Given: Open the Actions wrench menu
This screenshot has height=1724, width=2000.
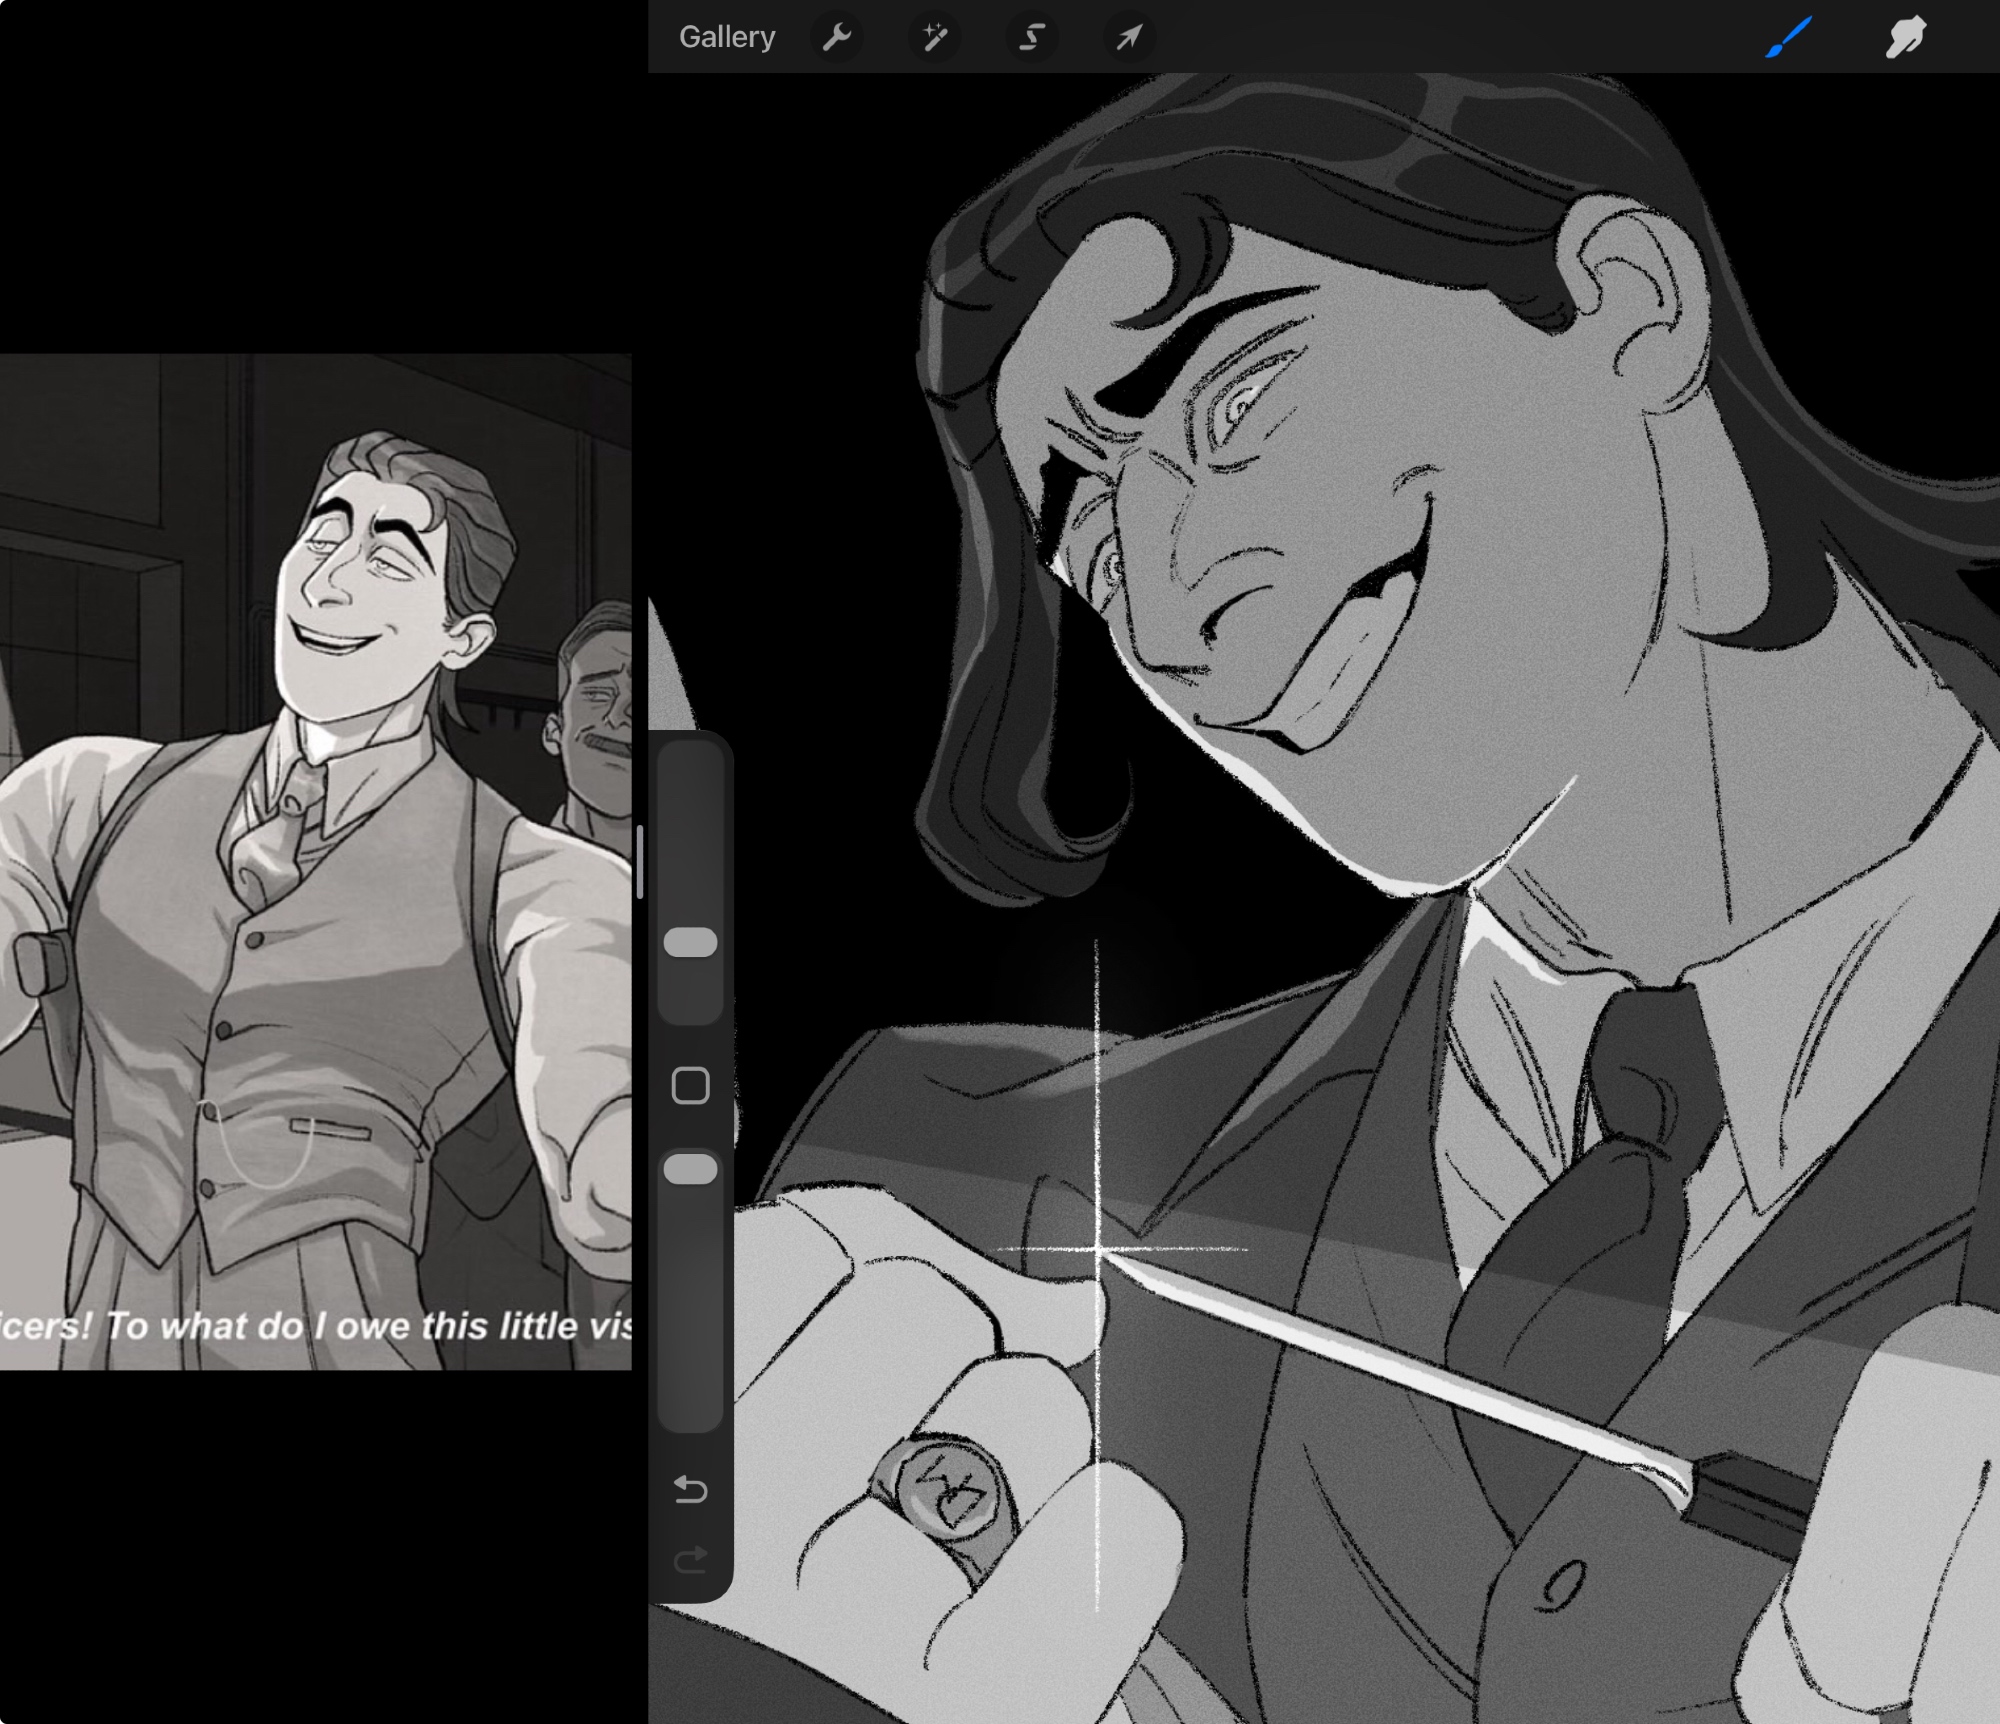Looking at the screenshot, I should (x=836, y=38).
